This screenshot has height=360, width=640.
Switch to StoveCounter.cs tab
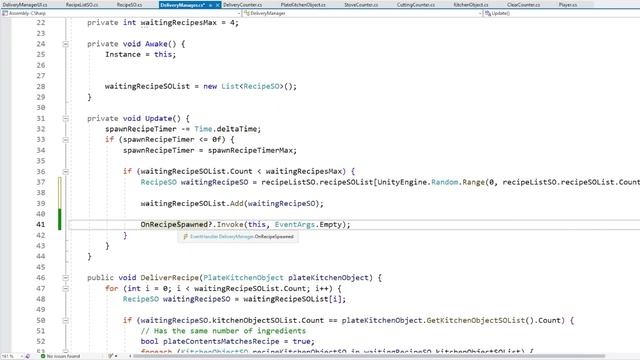[361, 5]
